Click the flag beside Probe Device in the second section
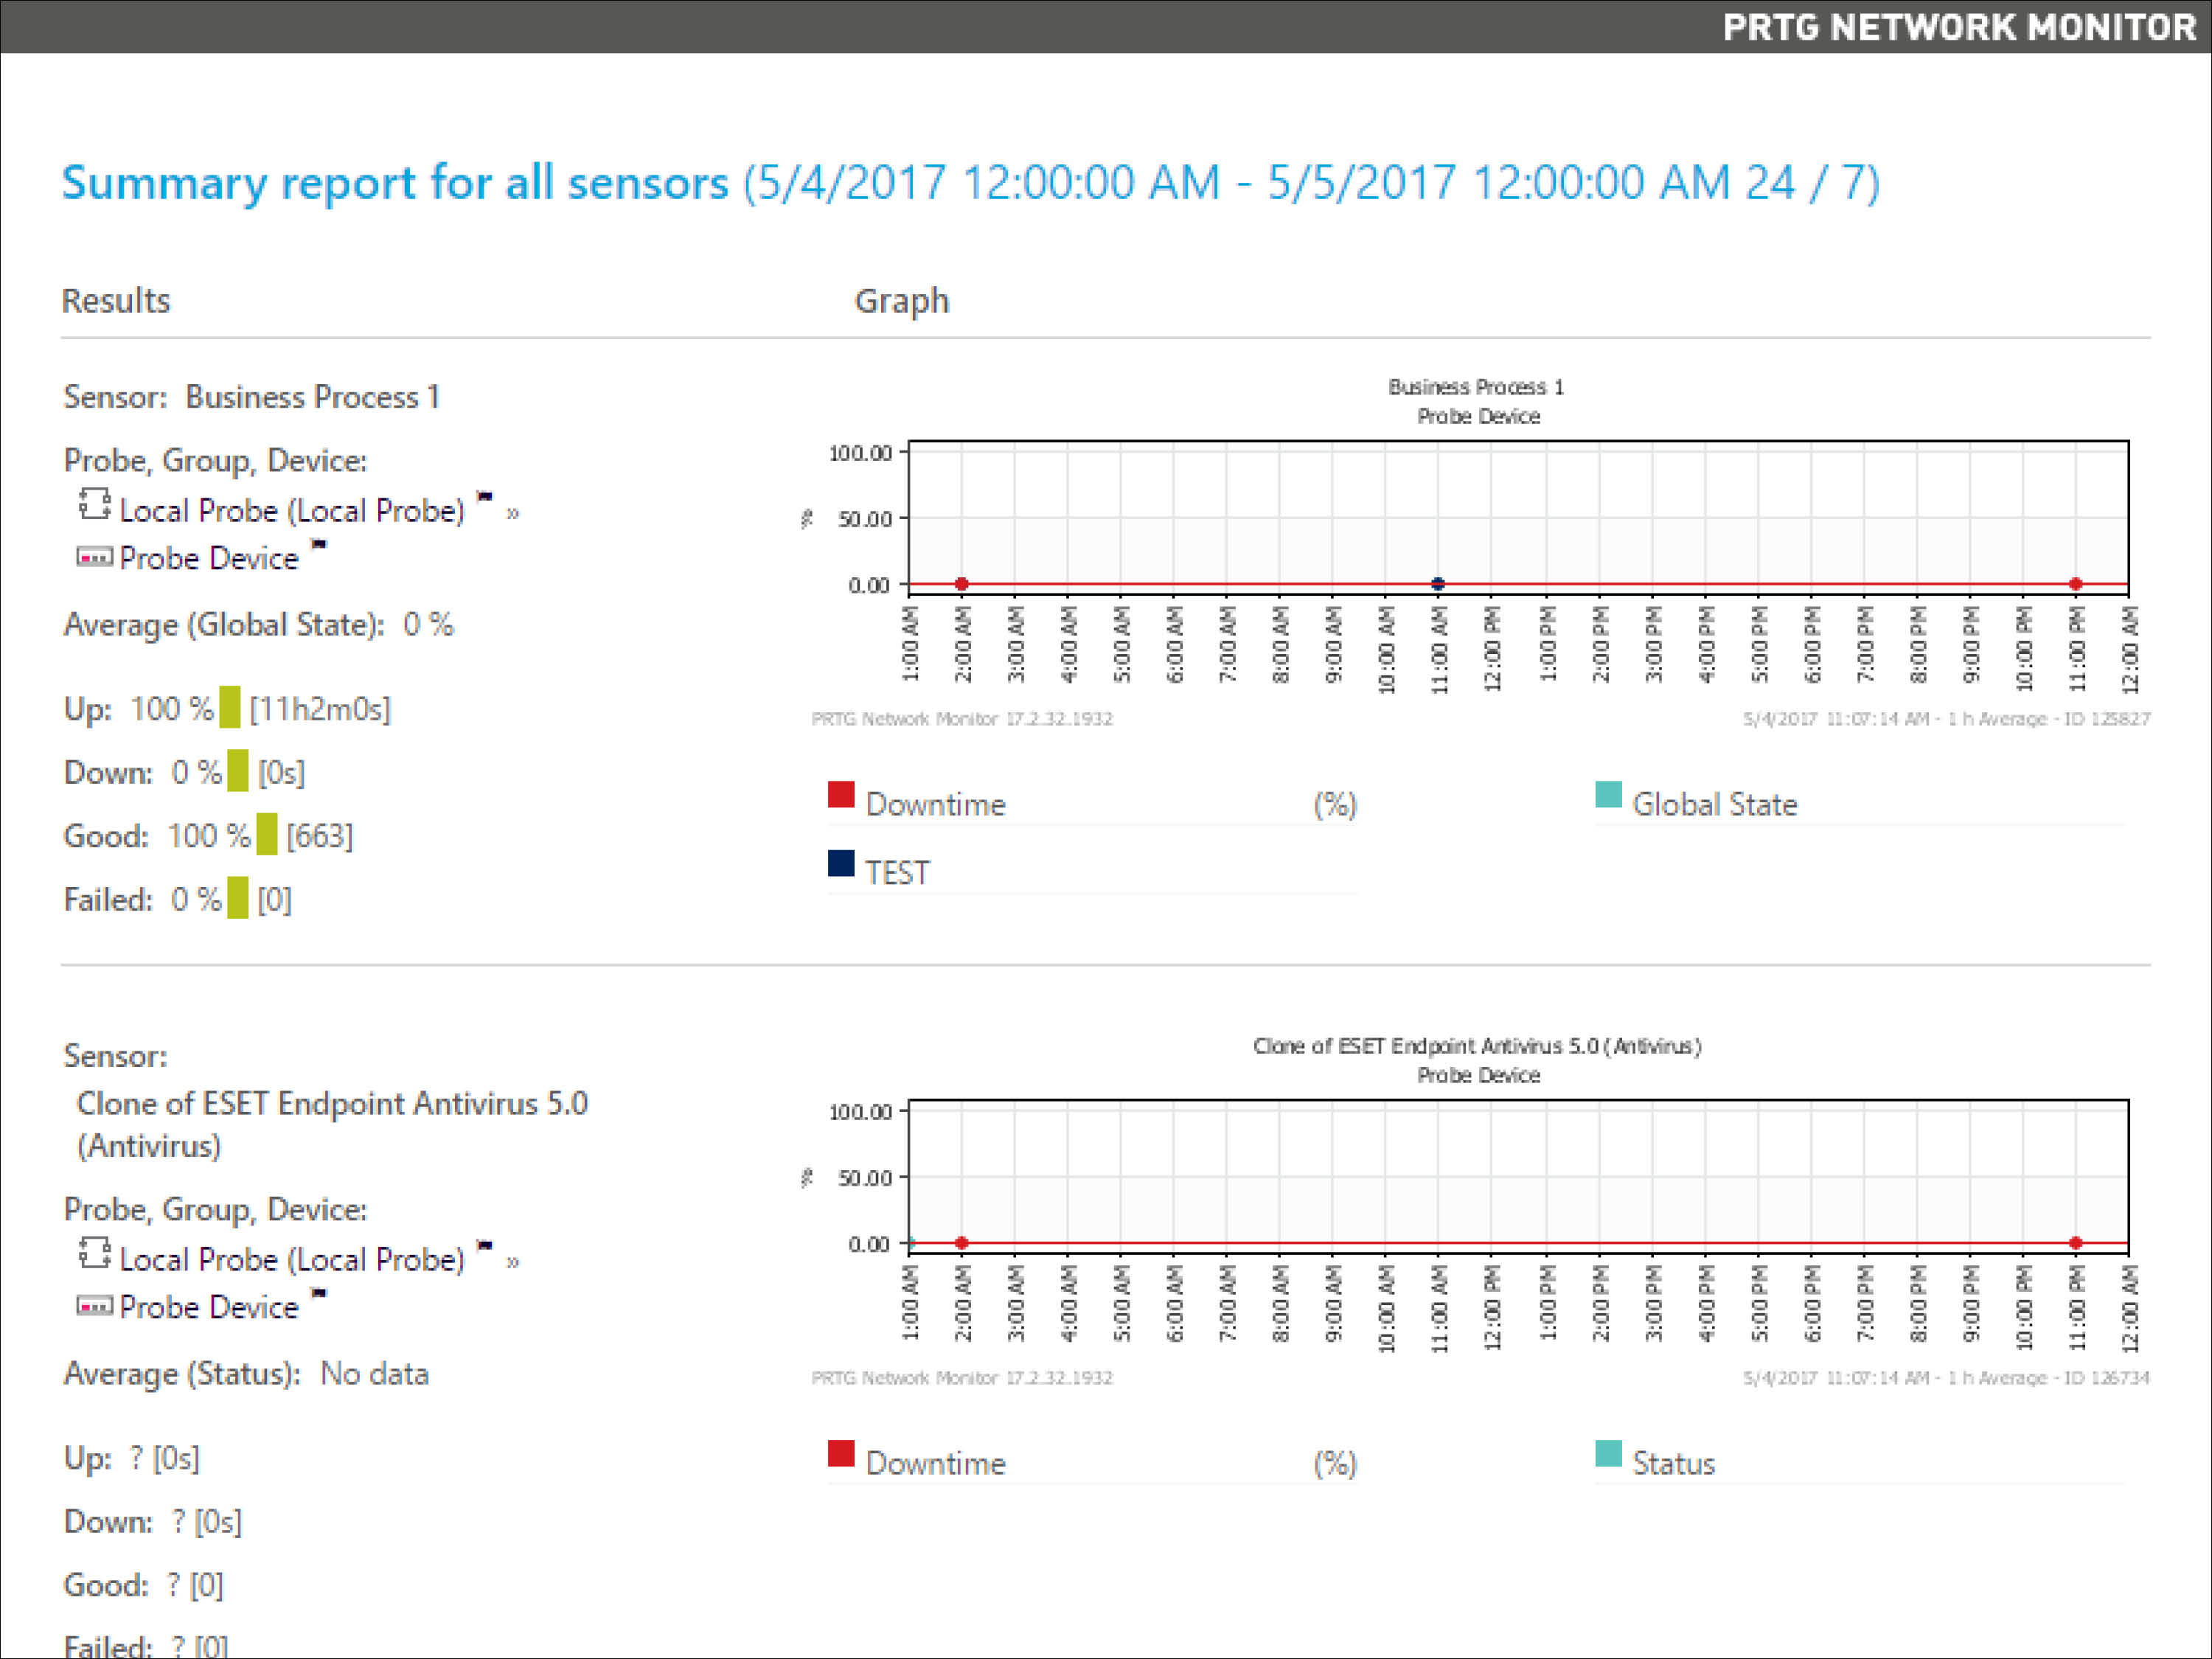 pyautogui.click(x=318, y=1294)
